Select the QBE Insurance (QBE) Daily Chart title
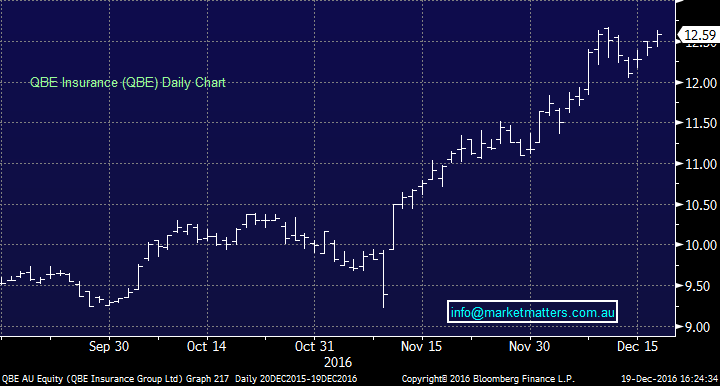The width and height of the screenshot is (720, 386). click(128, 83)
